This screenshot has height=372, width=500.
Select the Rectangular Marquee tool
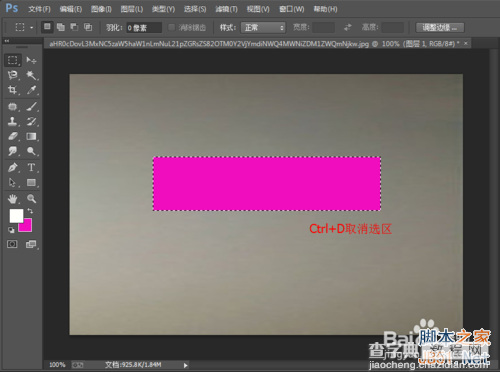[13, 60]
